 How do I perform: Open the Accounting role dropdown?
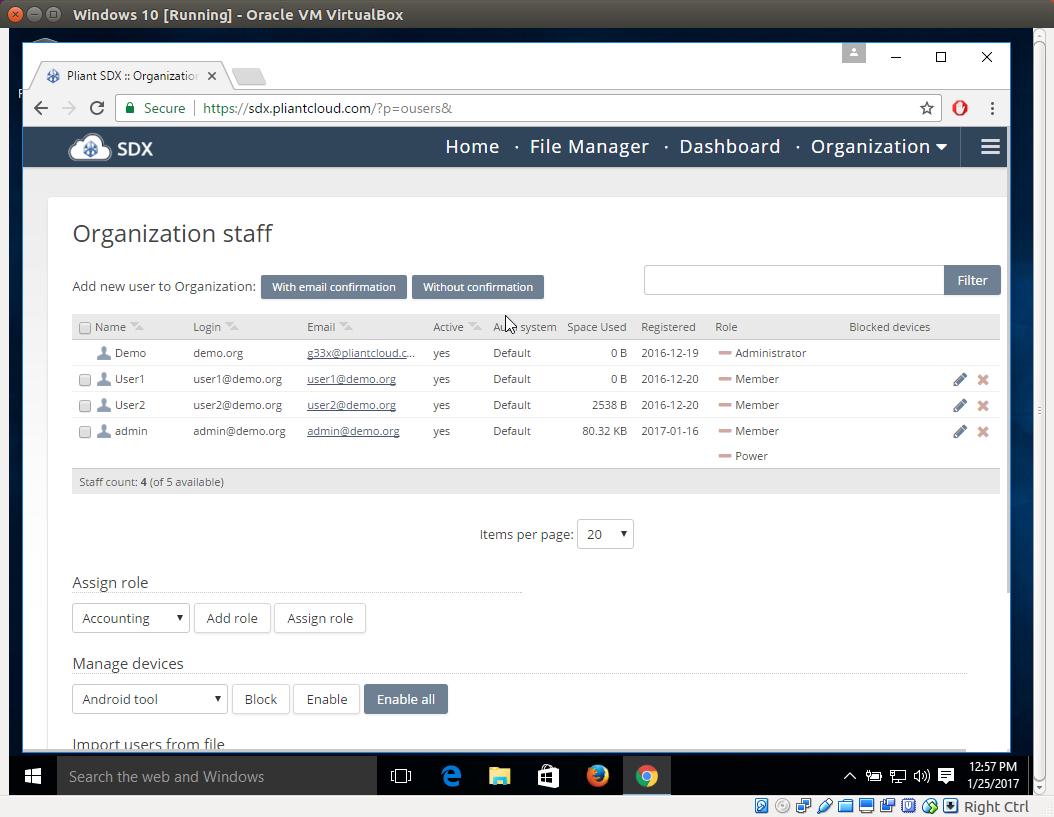point(131,618)
